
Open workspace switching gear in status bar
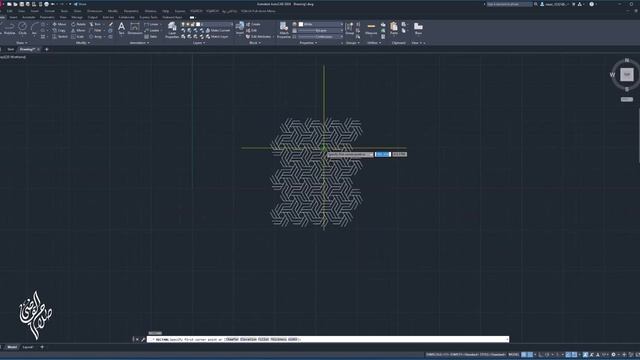(613, 355)
